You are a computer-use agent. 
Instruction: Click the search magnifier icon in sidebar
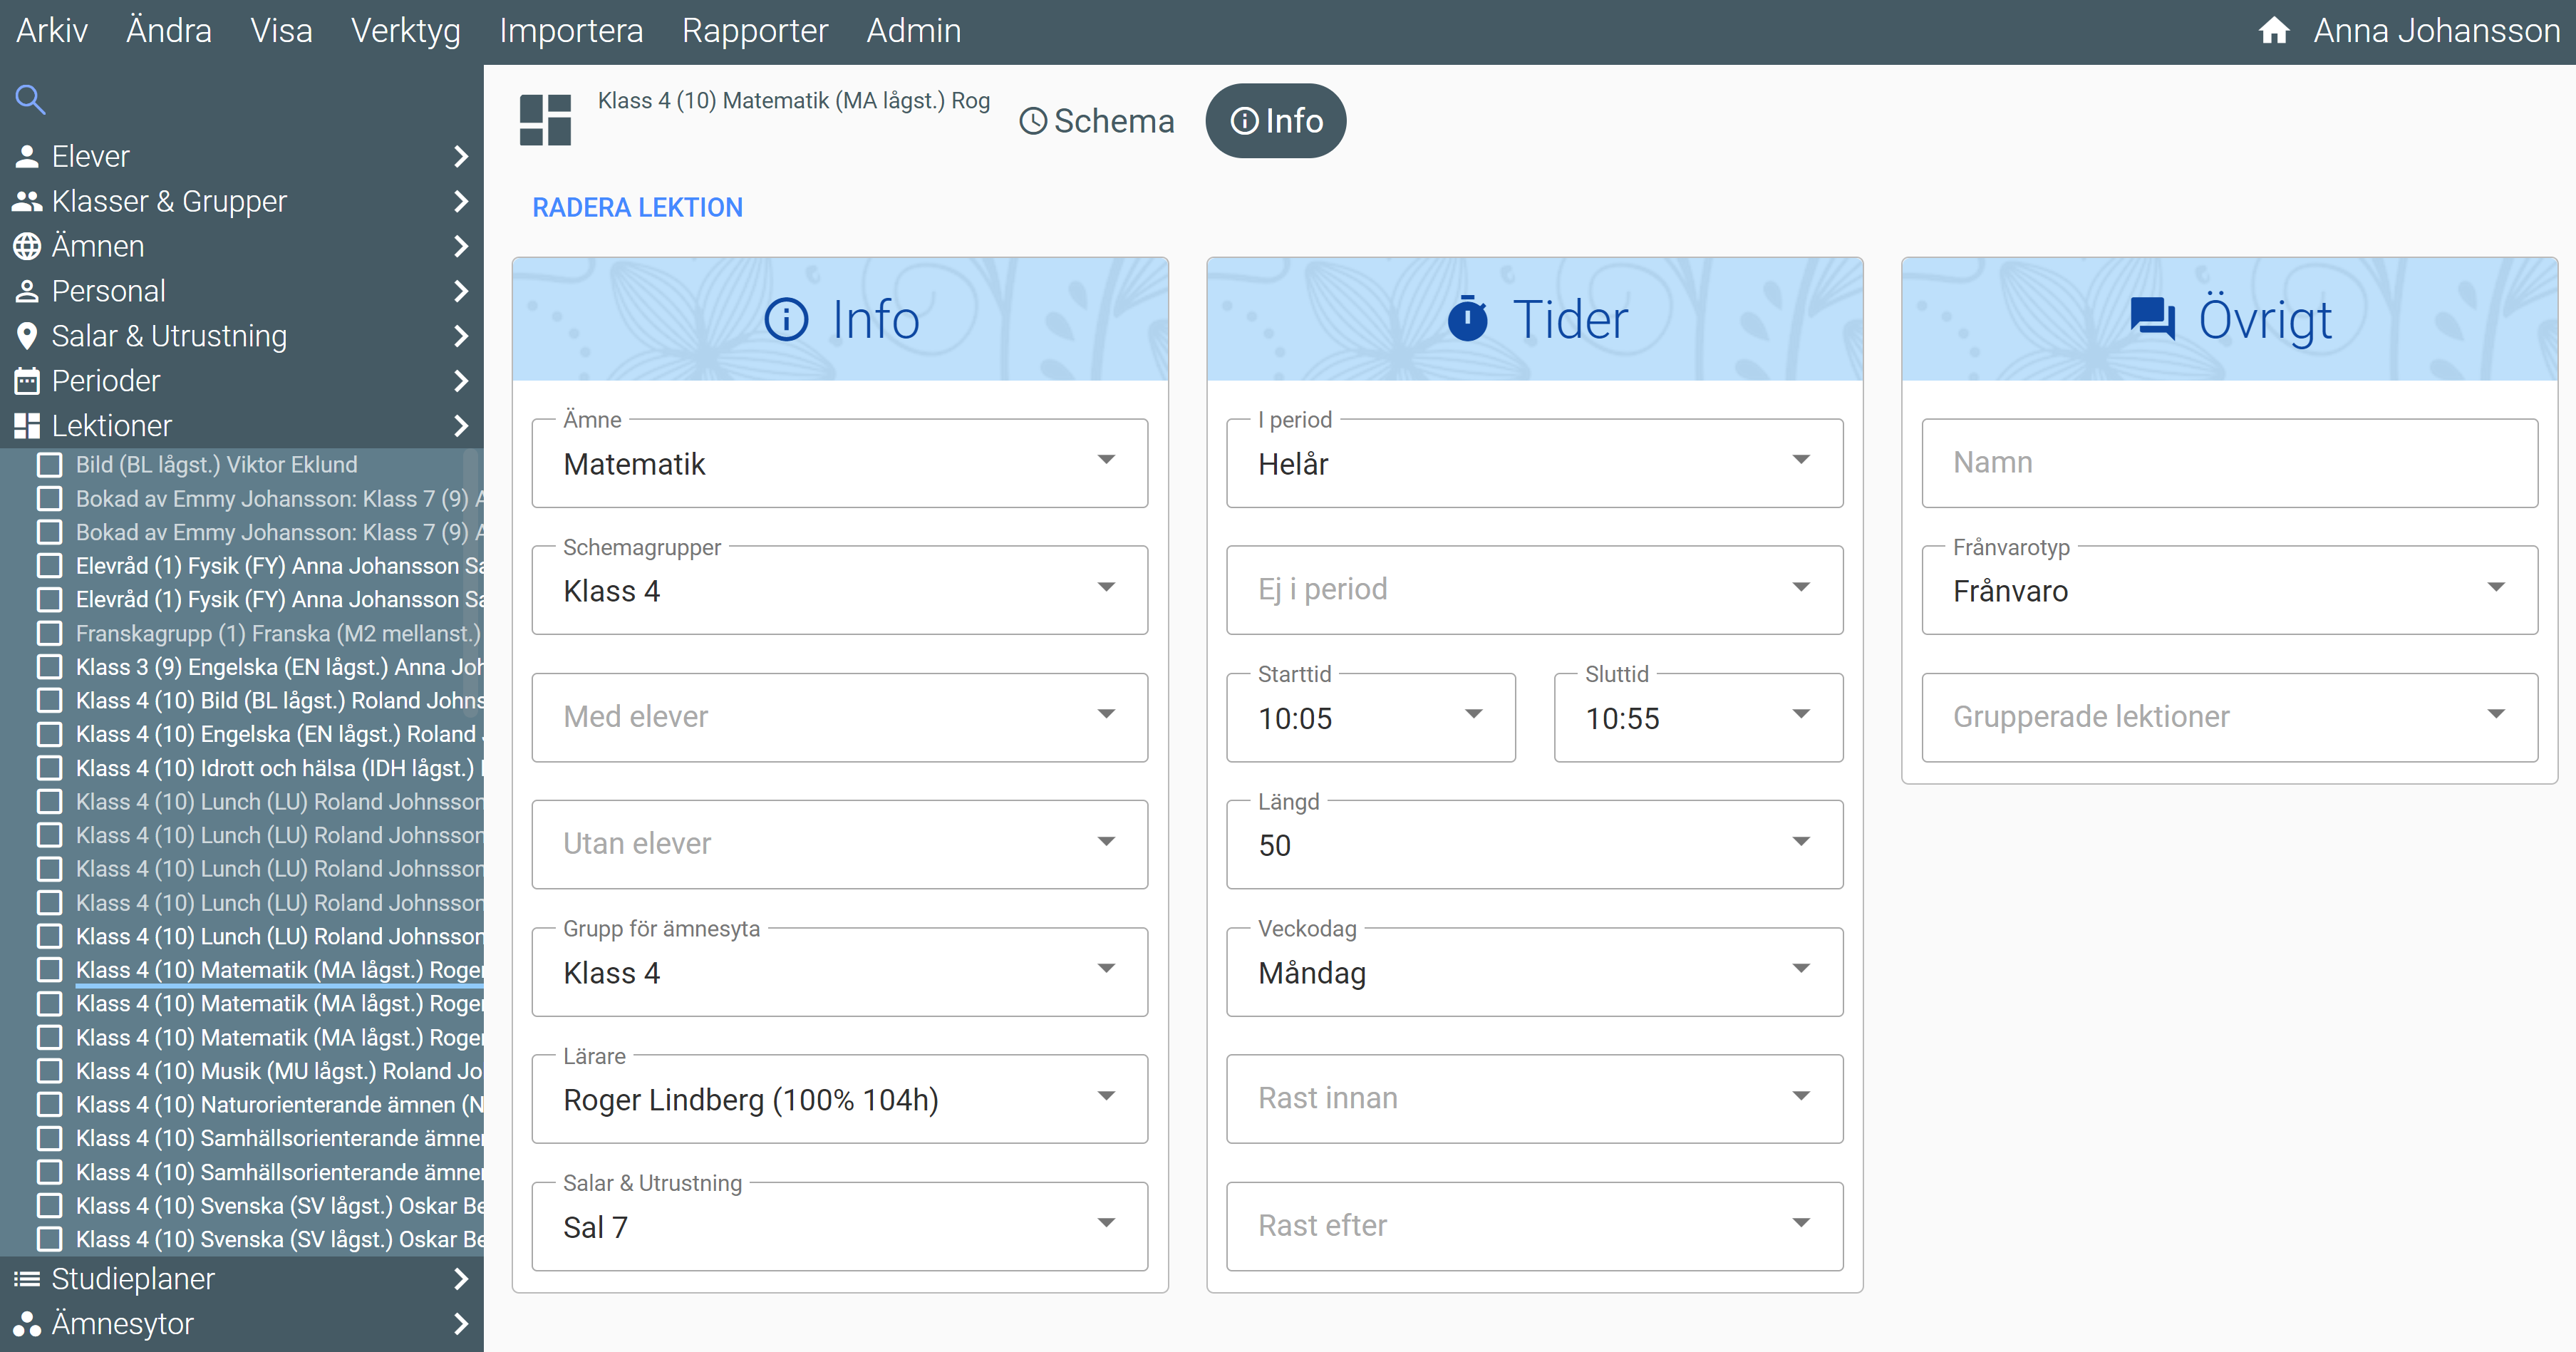coord(30,99)
